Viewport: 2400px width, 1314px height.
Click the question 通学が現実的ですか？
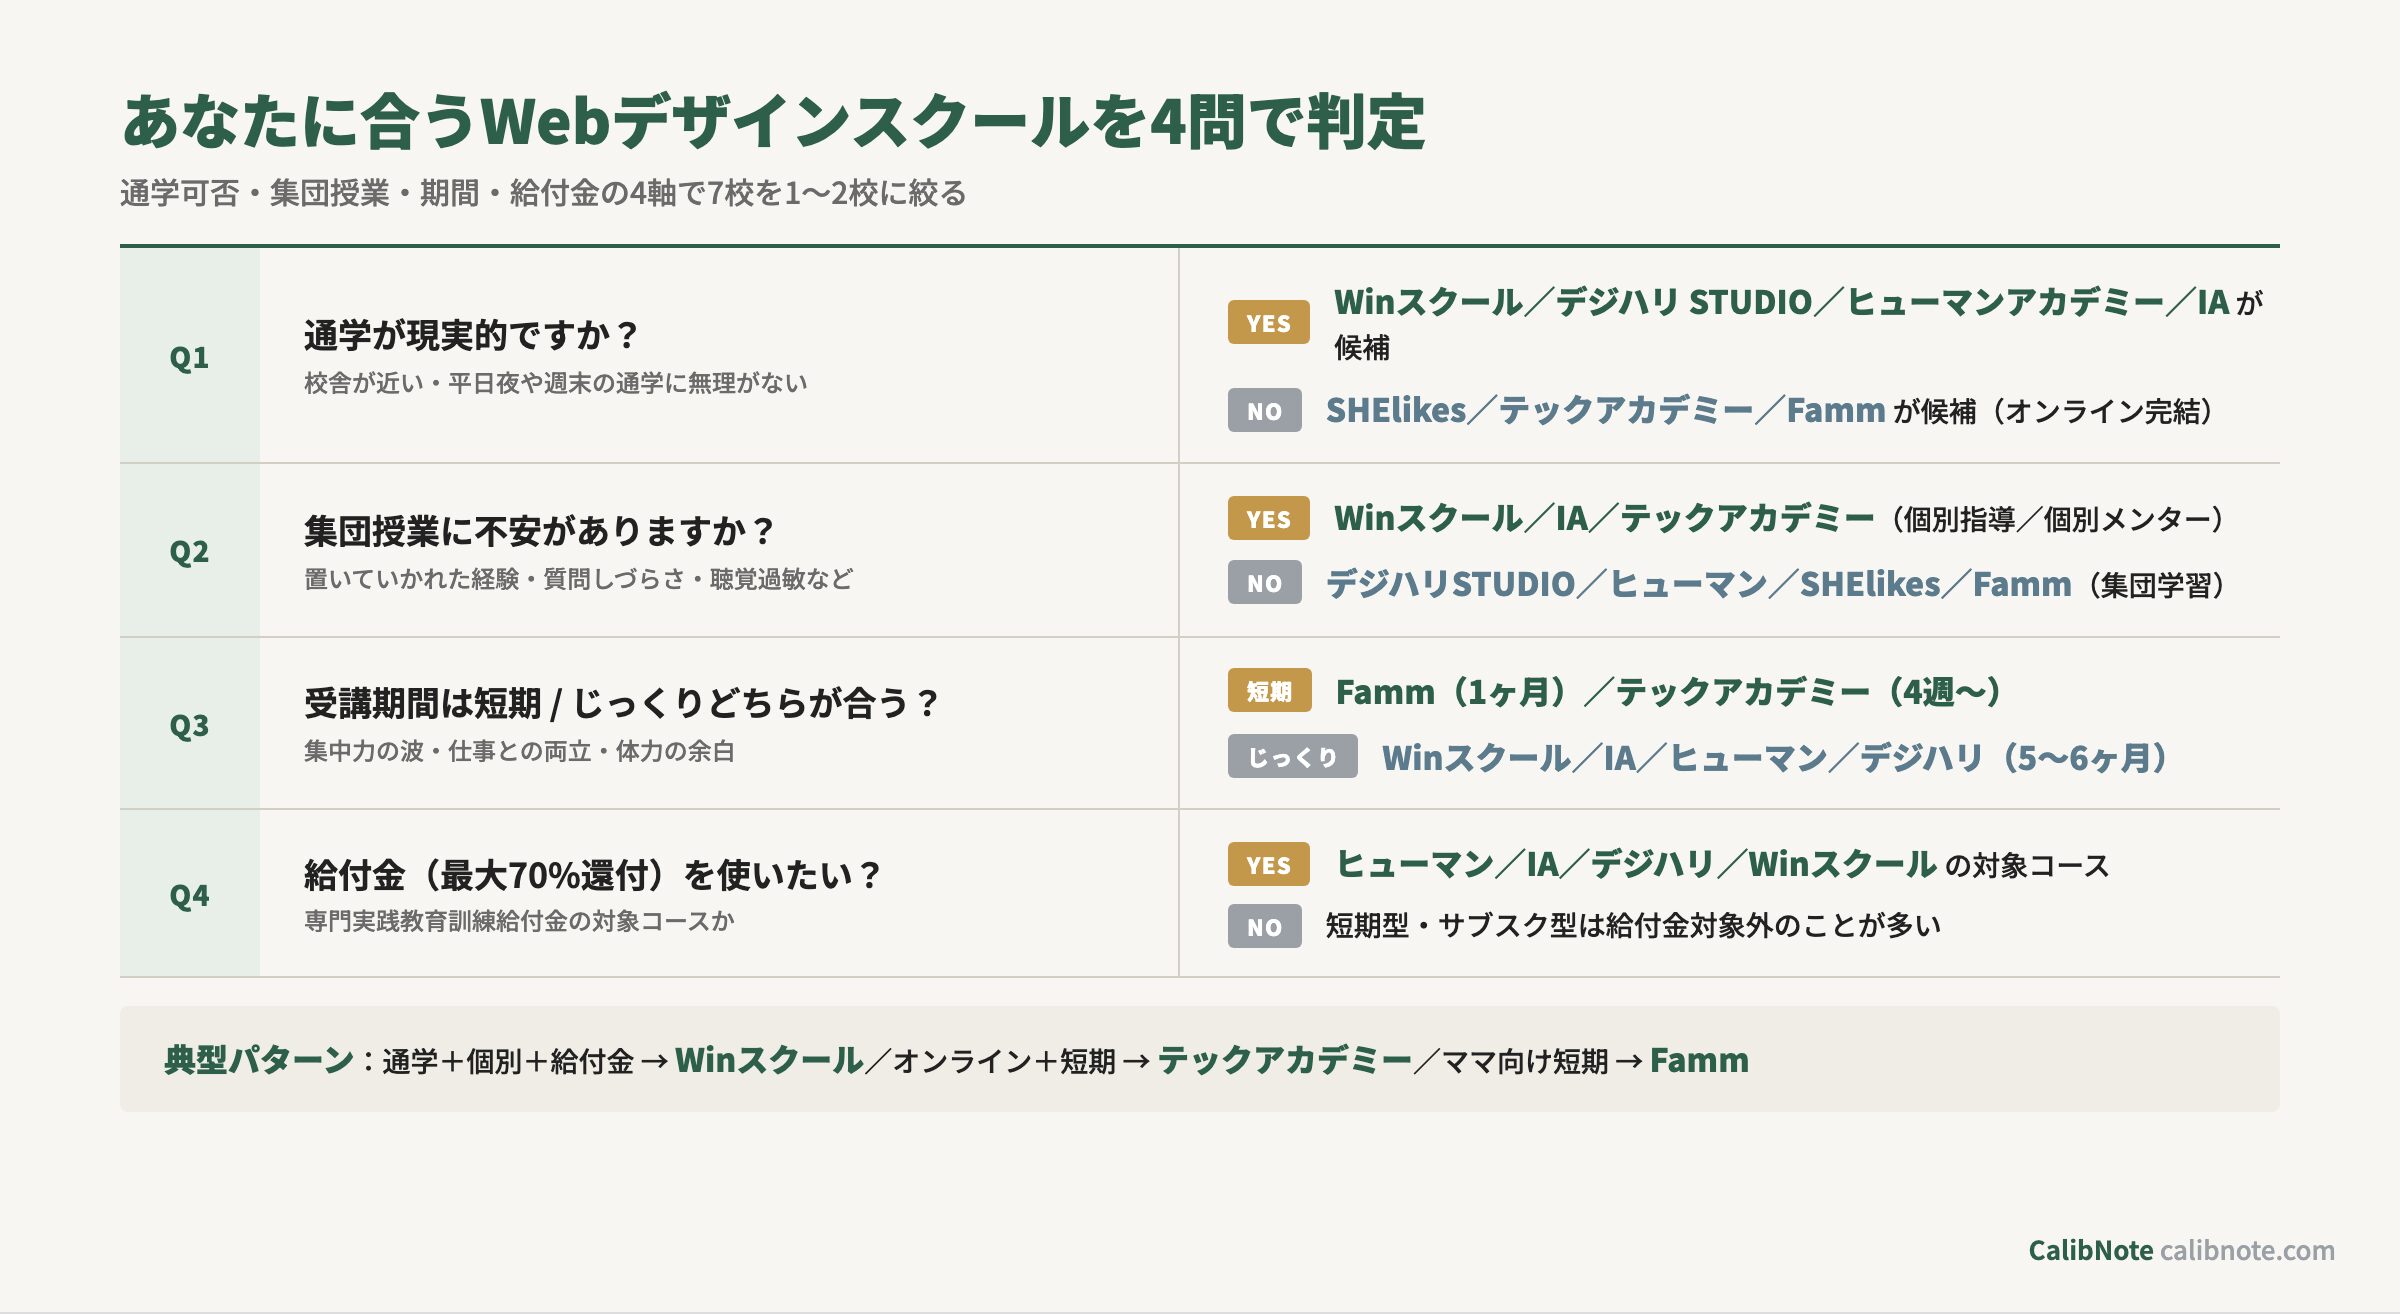(x=472, y=335)
